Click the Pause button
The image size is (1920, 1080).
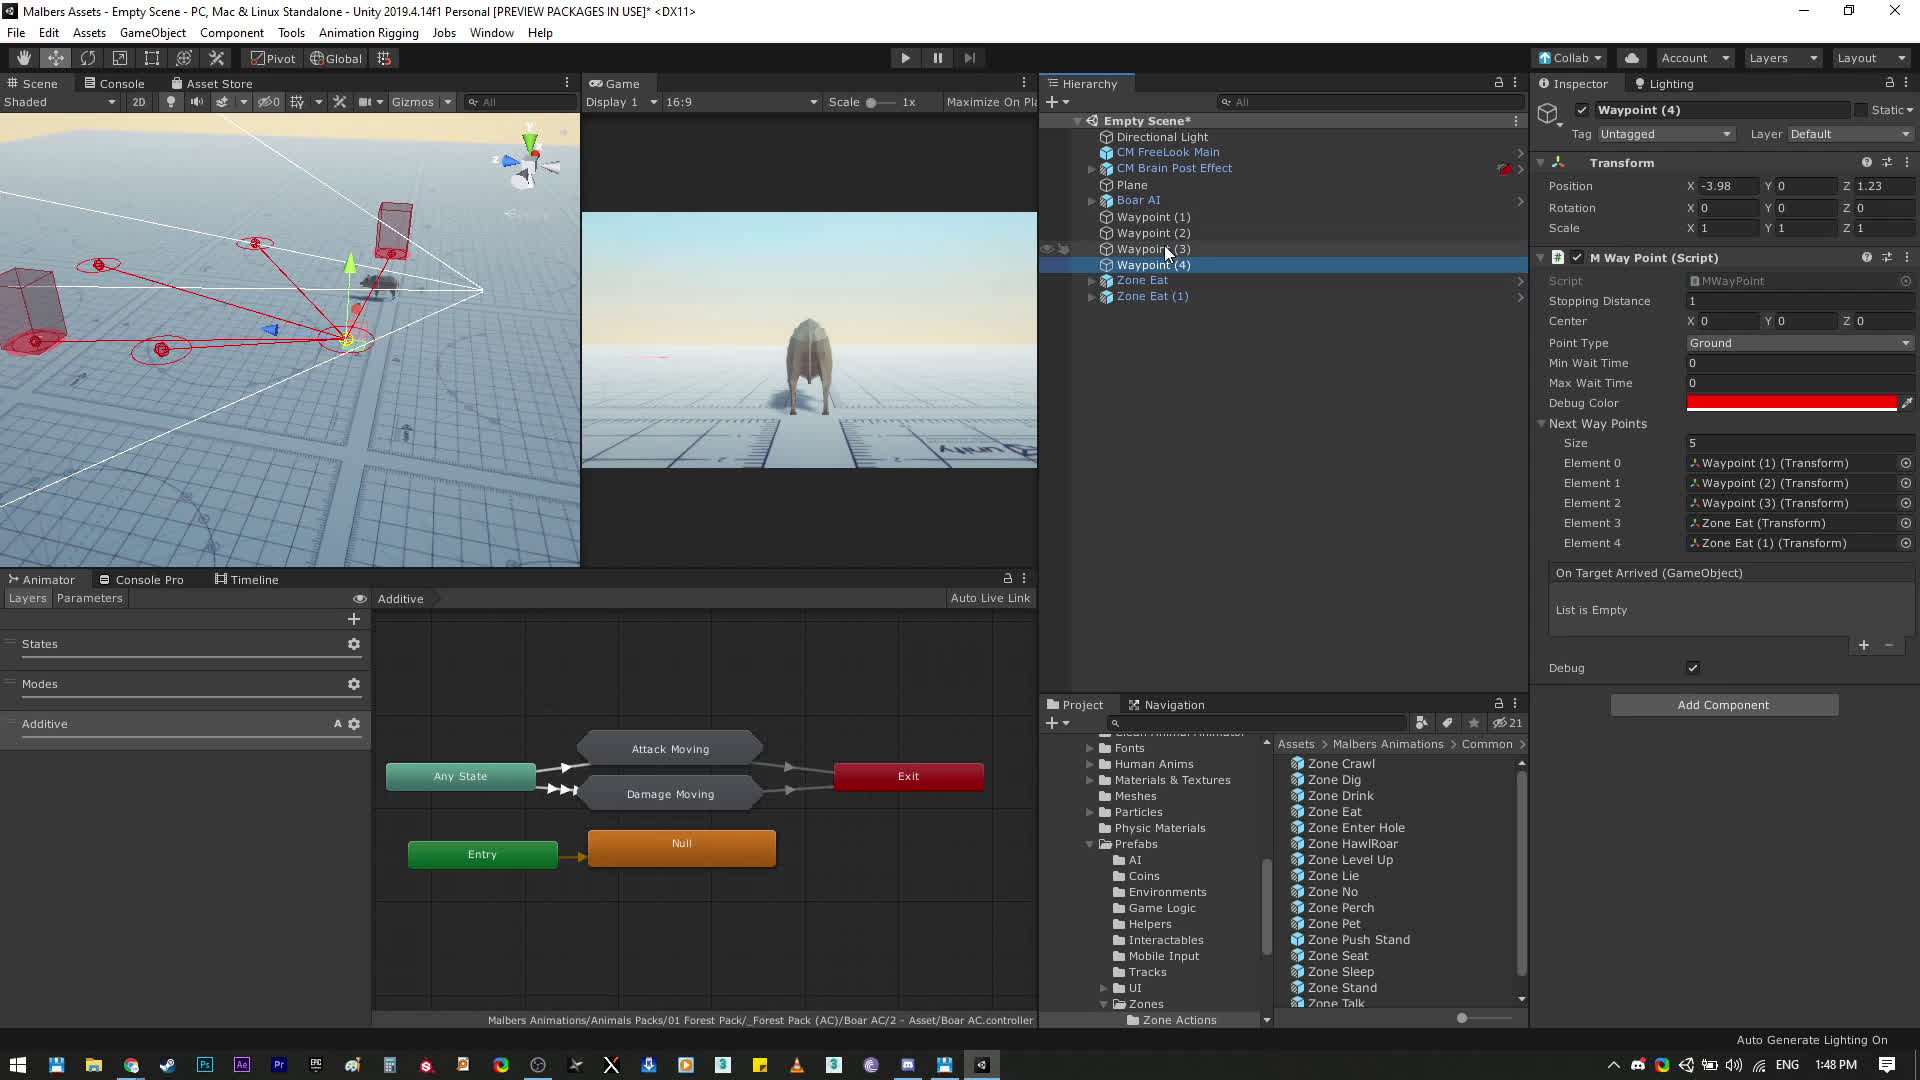click(x=937, y=58)
